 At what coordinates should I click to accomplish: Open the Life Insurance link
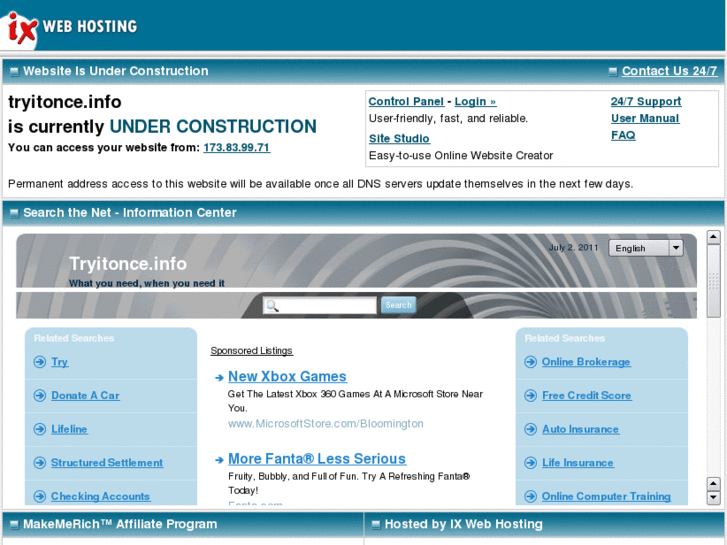(578, 462)
